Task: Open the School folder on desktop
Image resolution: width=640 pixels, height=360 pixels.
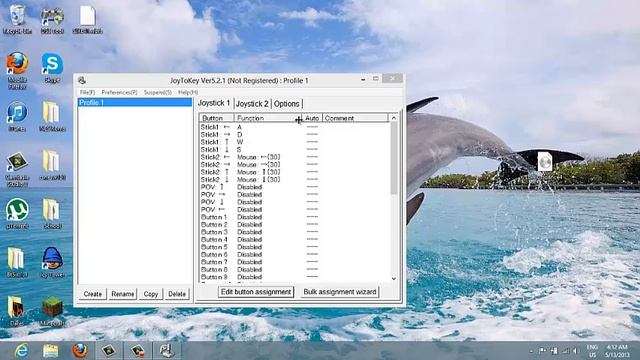Action: [x=52, y=214]
